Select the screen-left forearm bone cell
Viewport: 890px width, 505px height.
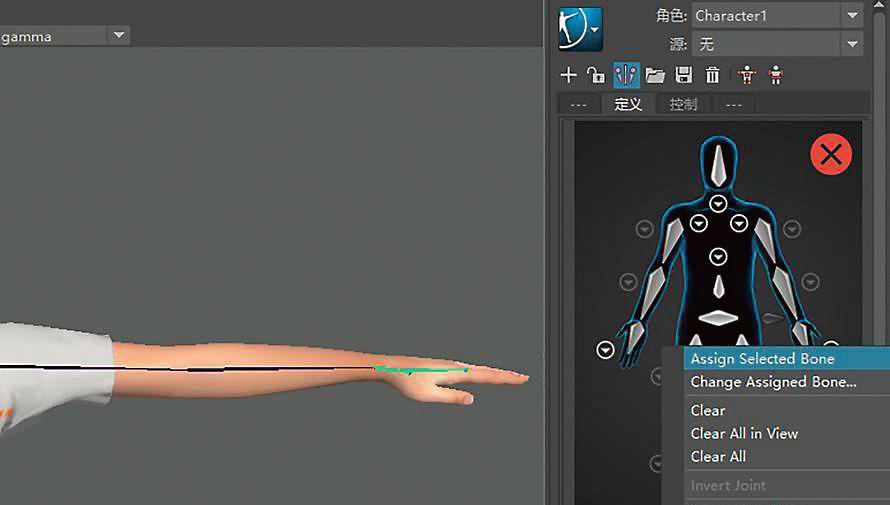pyautogui.click(x=654, y=291)
